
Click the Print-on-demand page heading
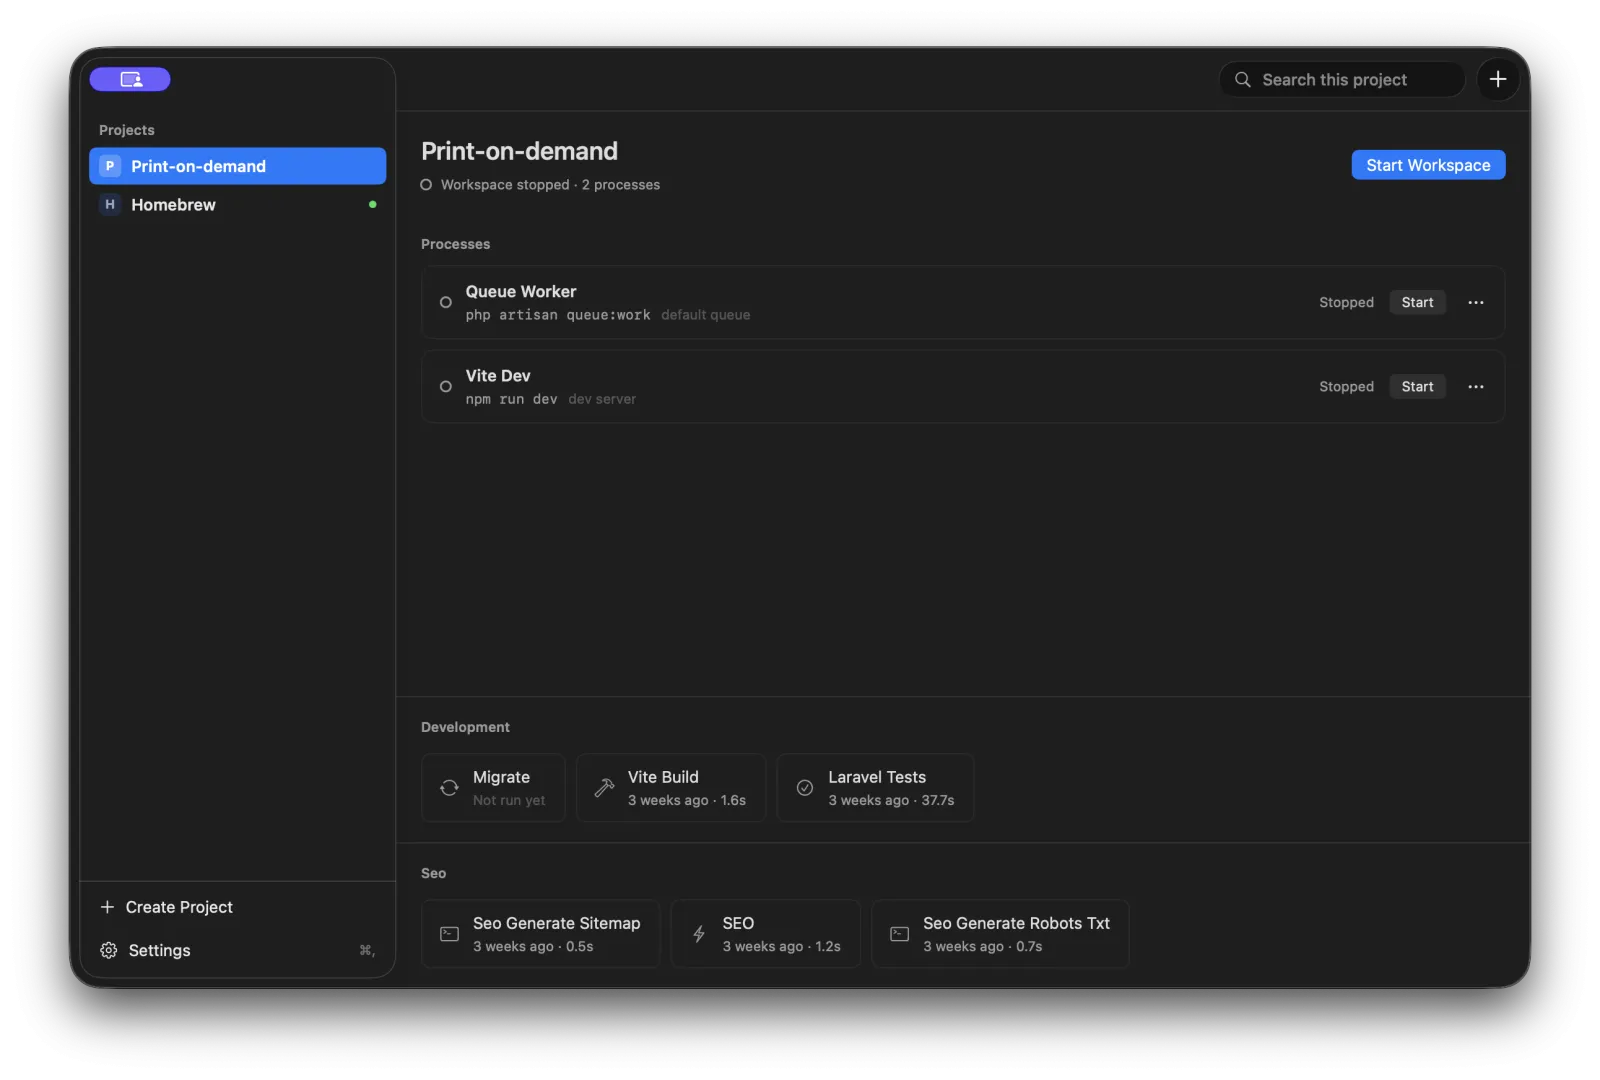pos(519,151)
